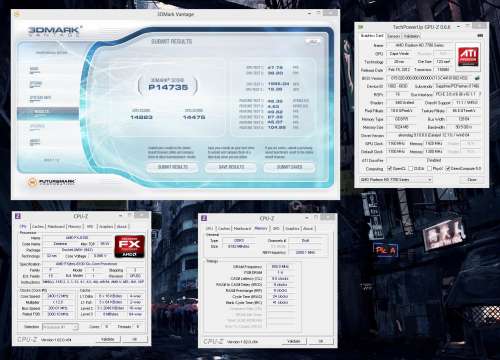Click OK in the CPU-Z Memory window

click(x=320, y=341)
